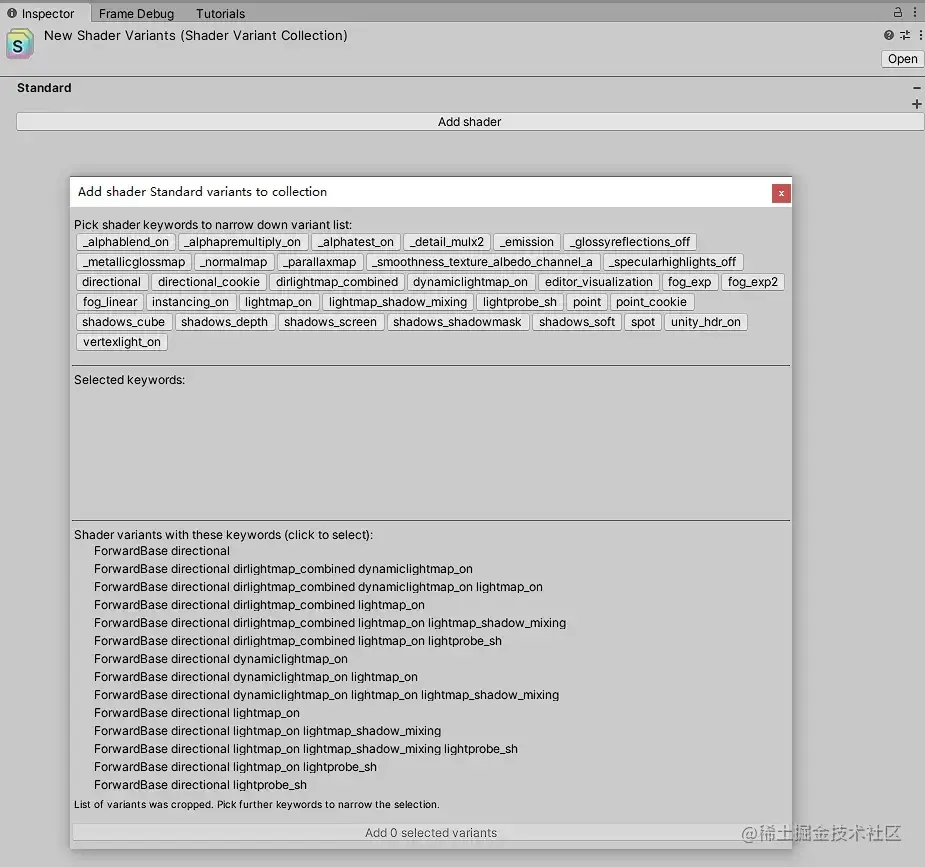Select 'lightmap_on lightmap_shadow_mixing lightprobe_sh' variant
This screenshot has height=867, width=925.
(x=306, y=748)
